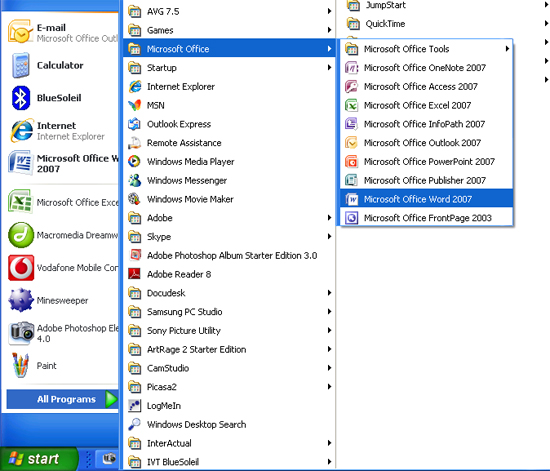This screenshot has width=550, height=471.
Task: Expand the Games folder submenu
Action: [x=229, y=30]
